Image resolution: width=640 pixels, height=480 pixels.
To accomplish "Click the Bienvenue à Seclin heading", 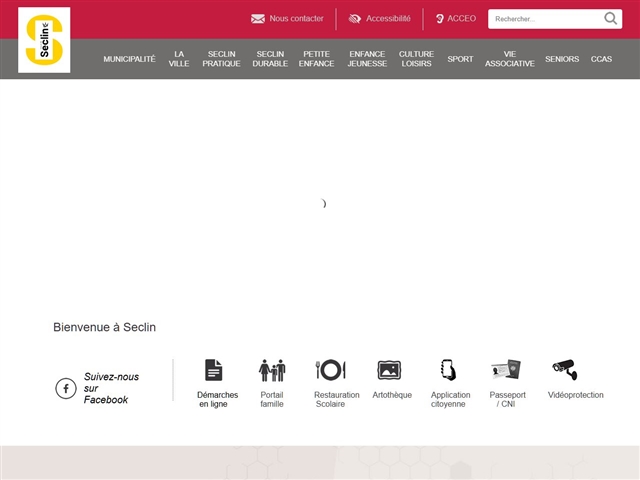I will click(x=104, y=327).
